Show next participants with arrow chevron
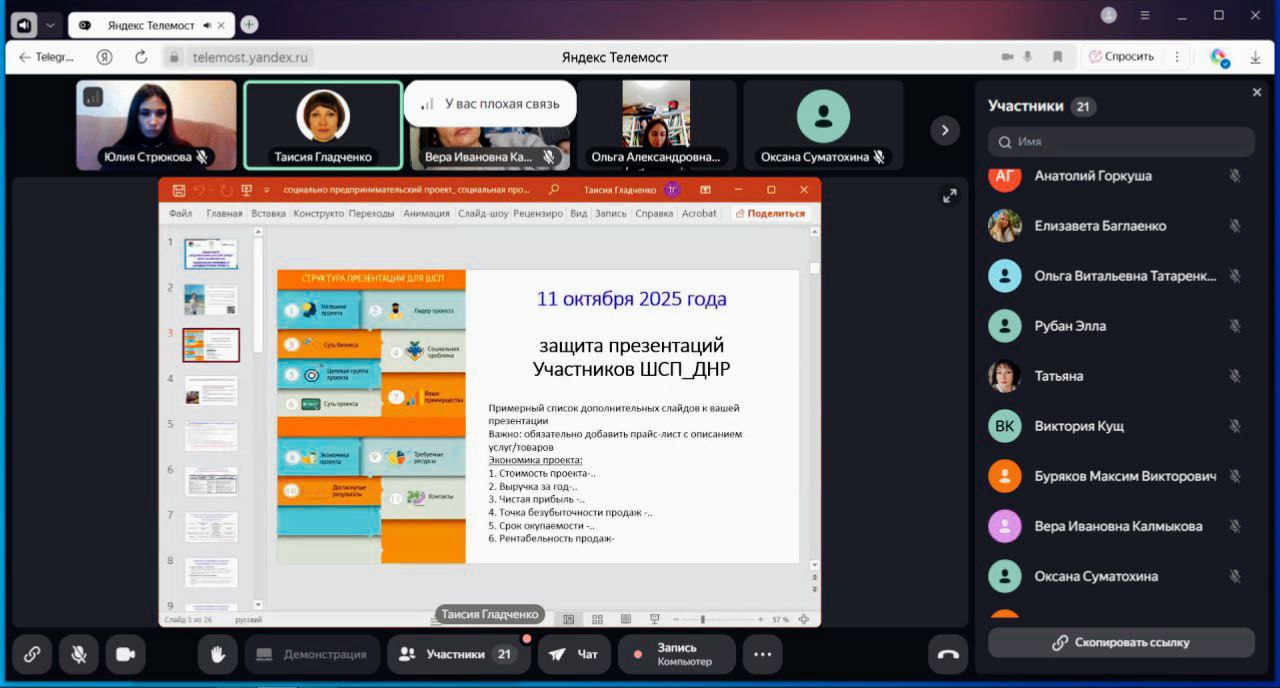The width and height of the screenshot is (1280, 688). [x=944, y=130]
